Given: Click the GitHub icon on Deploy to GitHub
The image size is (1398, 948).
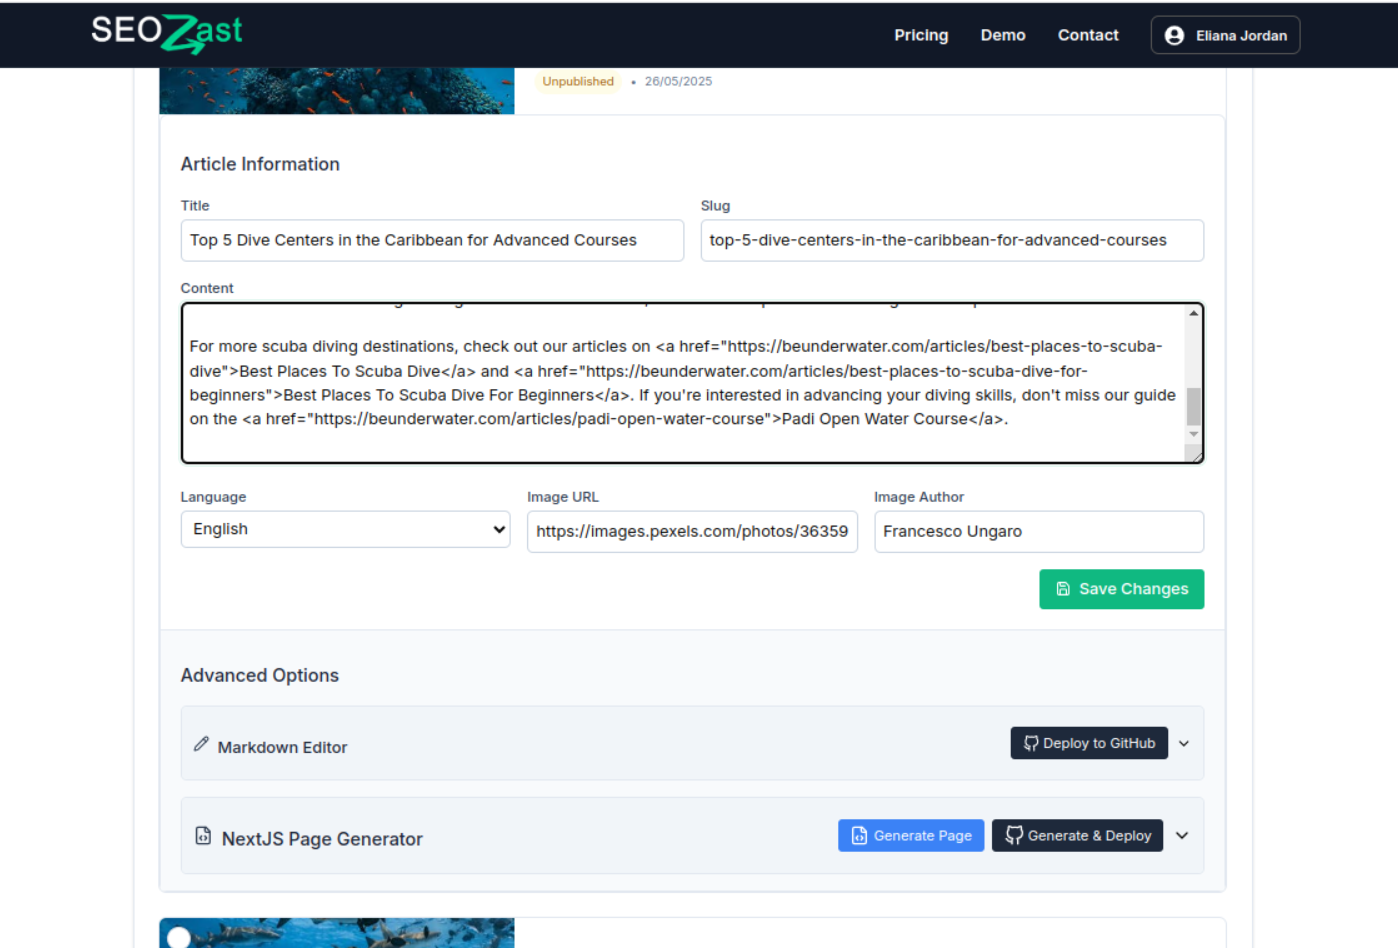Looking at the screenshot, I should pos(1031,743).
